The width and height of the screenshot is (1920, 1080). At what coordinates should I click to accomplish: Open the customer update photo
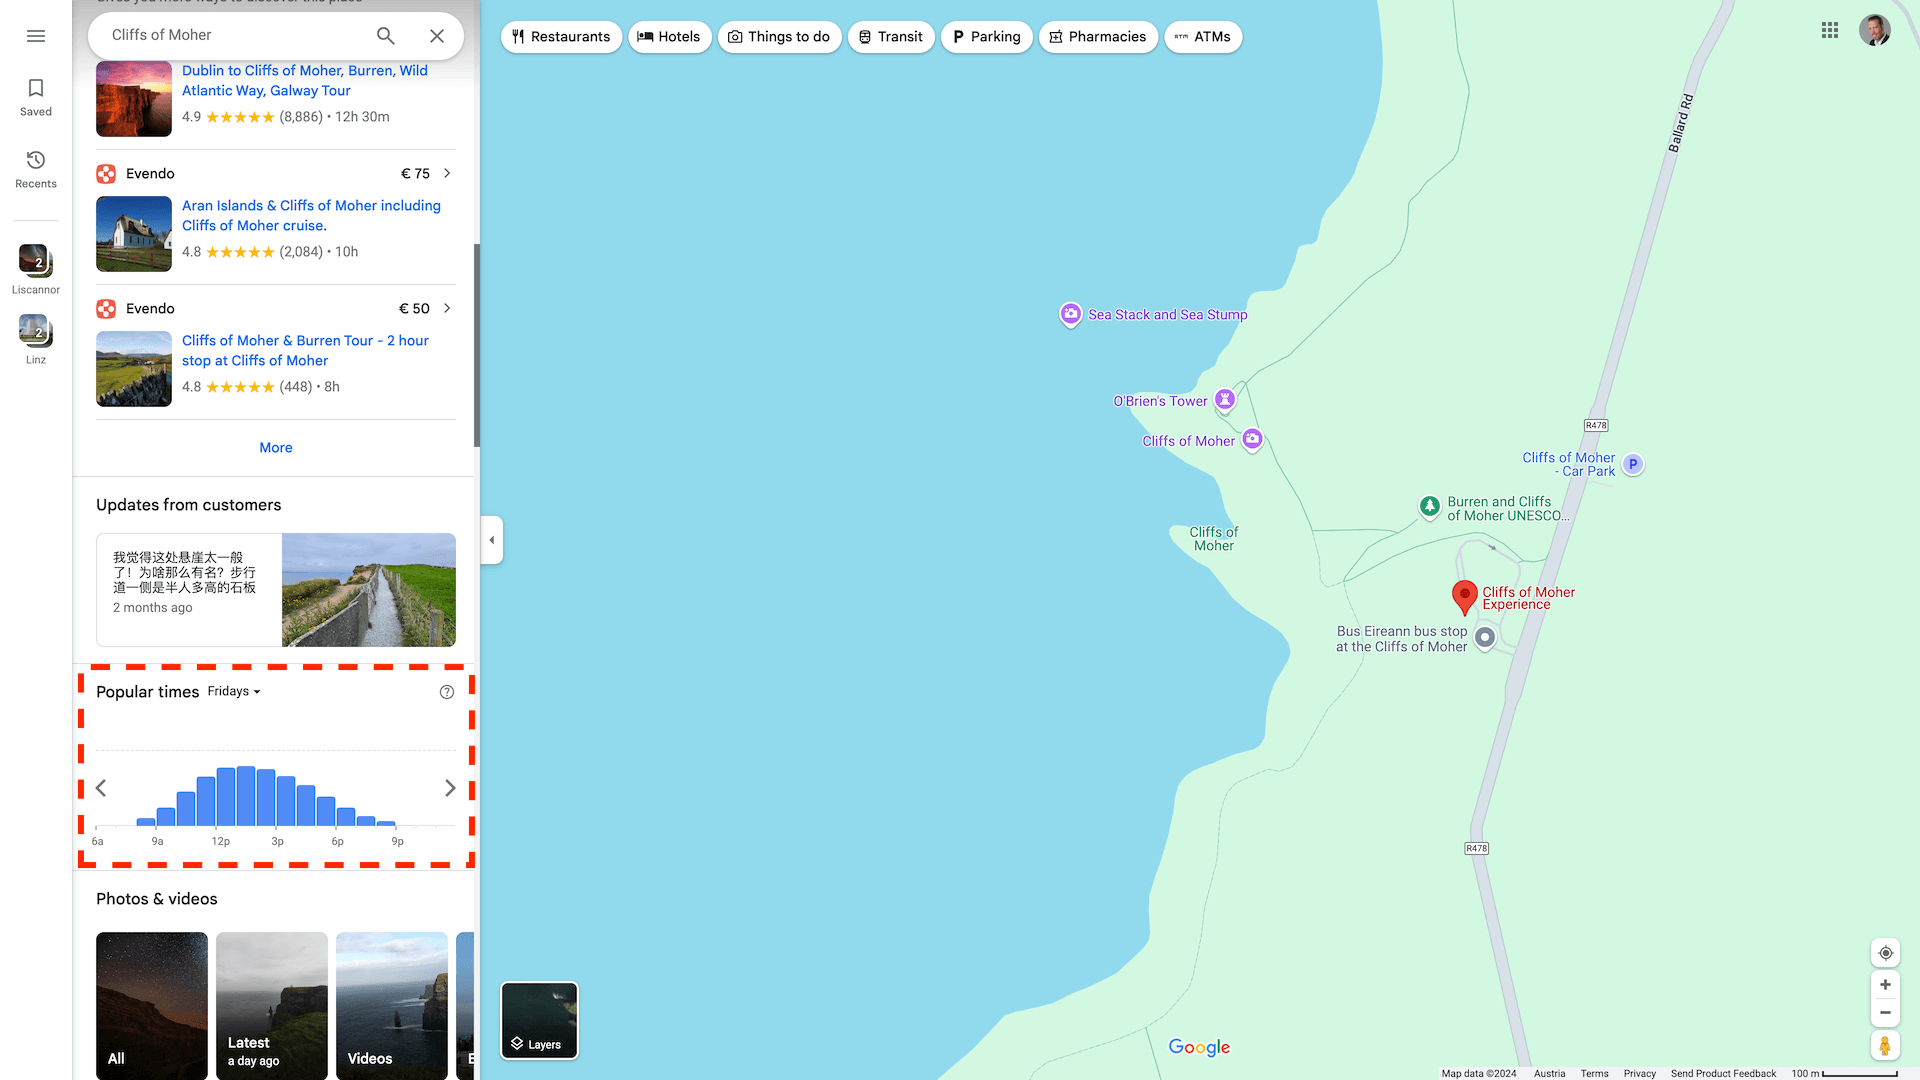click(369, 590)
